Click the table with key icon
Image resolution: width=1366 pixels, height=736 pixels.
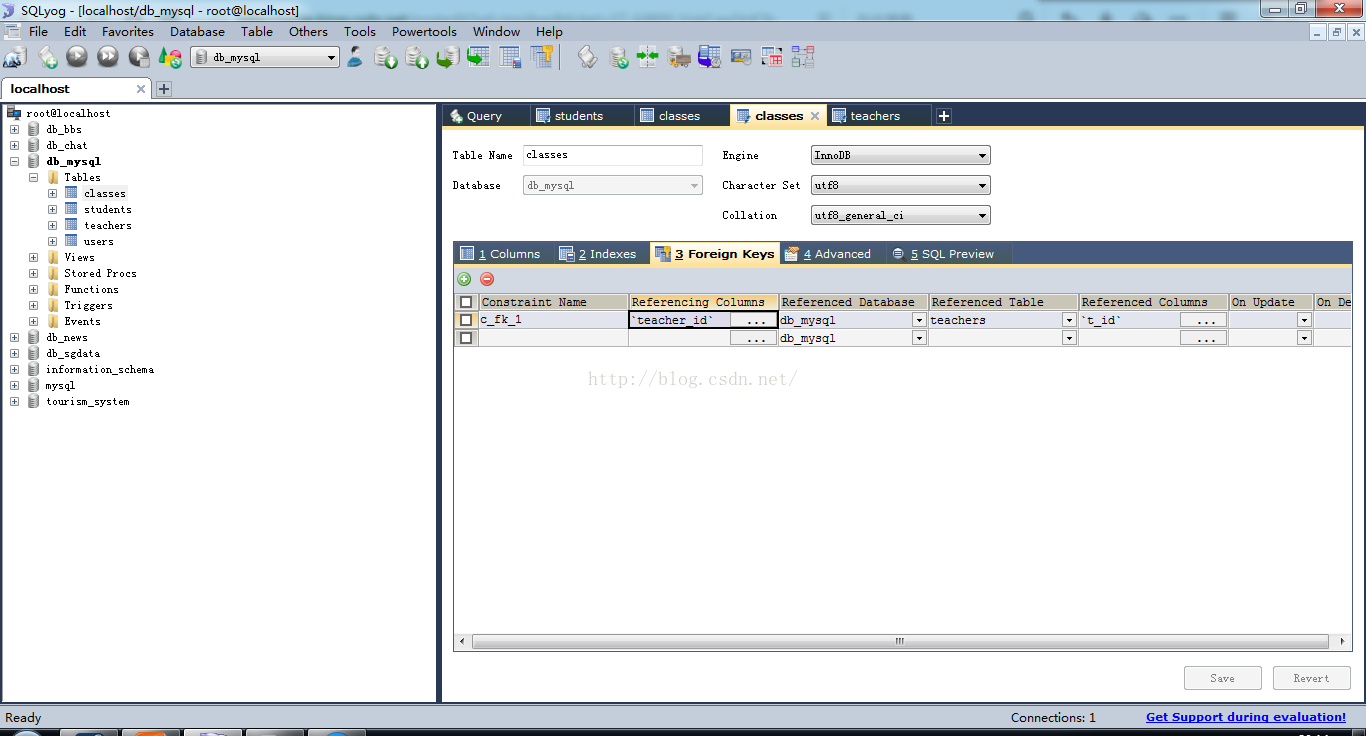[x=542, y=57]
